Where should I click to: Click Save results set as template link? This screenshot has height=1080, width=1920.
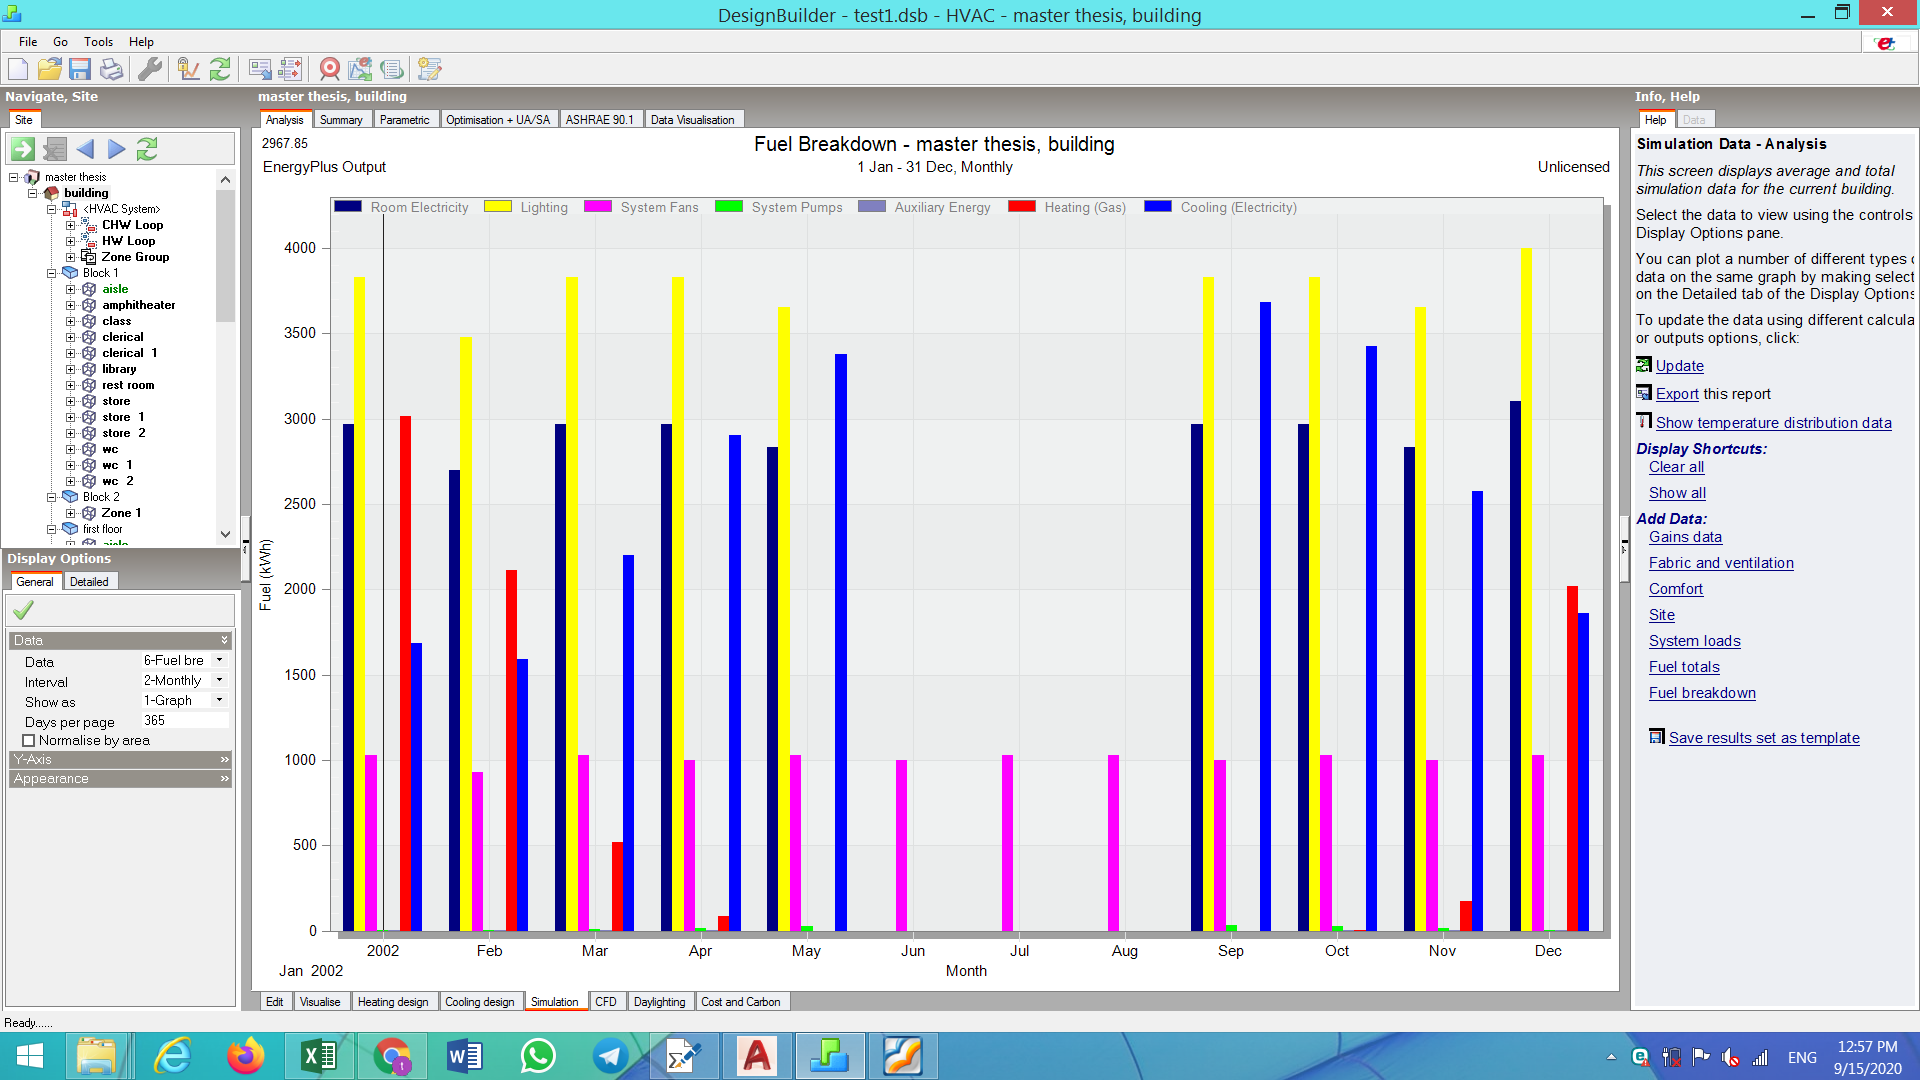click(1764, 738)
